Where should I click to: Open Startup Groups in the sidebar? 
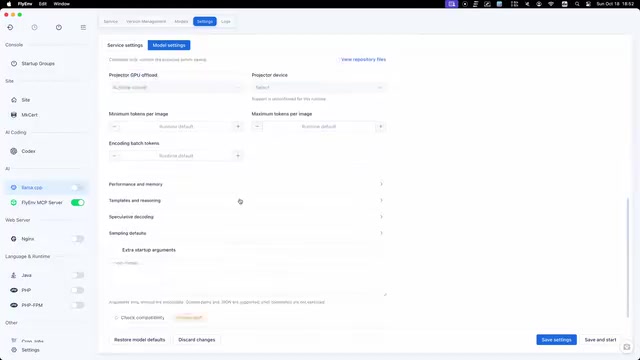pos(47,64)
